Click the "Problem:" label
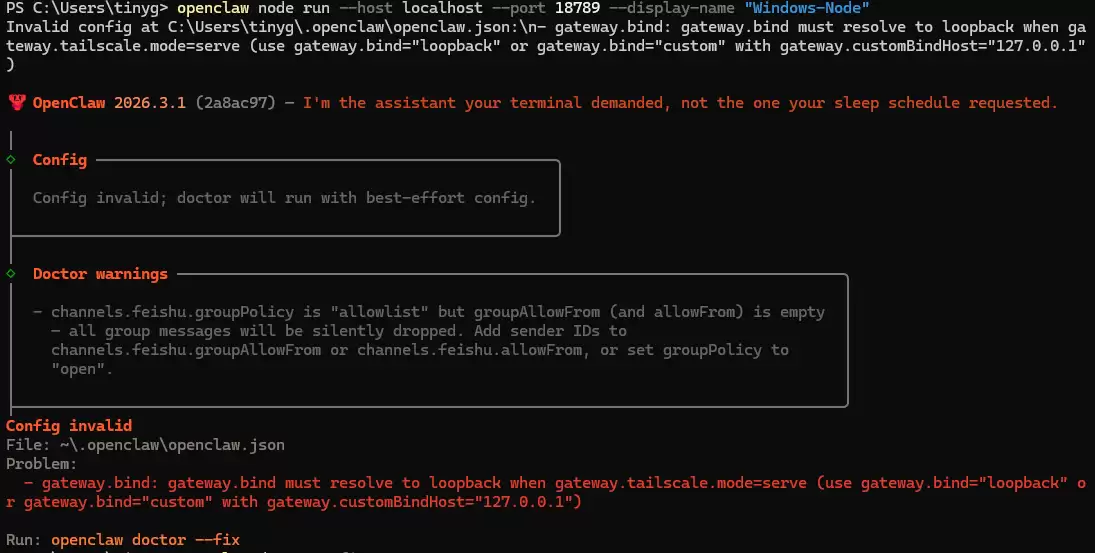Image resolution: width=1095 pixels, height=553 pixels. (x=41, y=464)
